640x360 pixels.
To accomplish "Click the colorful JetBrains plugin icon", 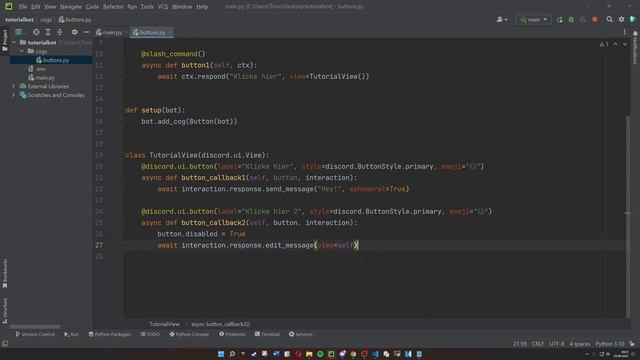I will click(x=633, y=20).
